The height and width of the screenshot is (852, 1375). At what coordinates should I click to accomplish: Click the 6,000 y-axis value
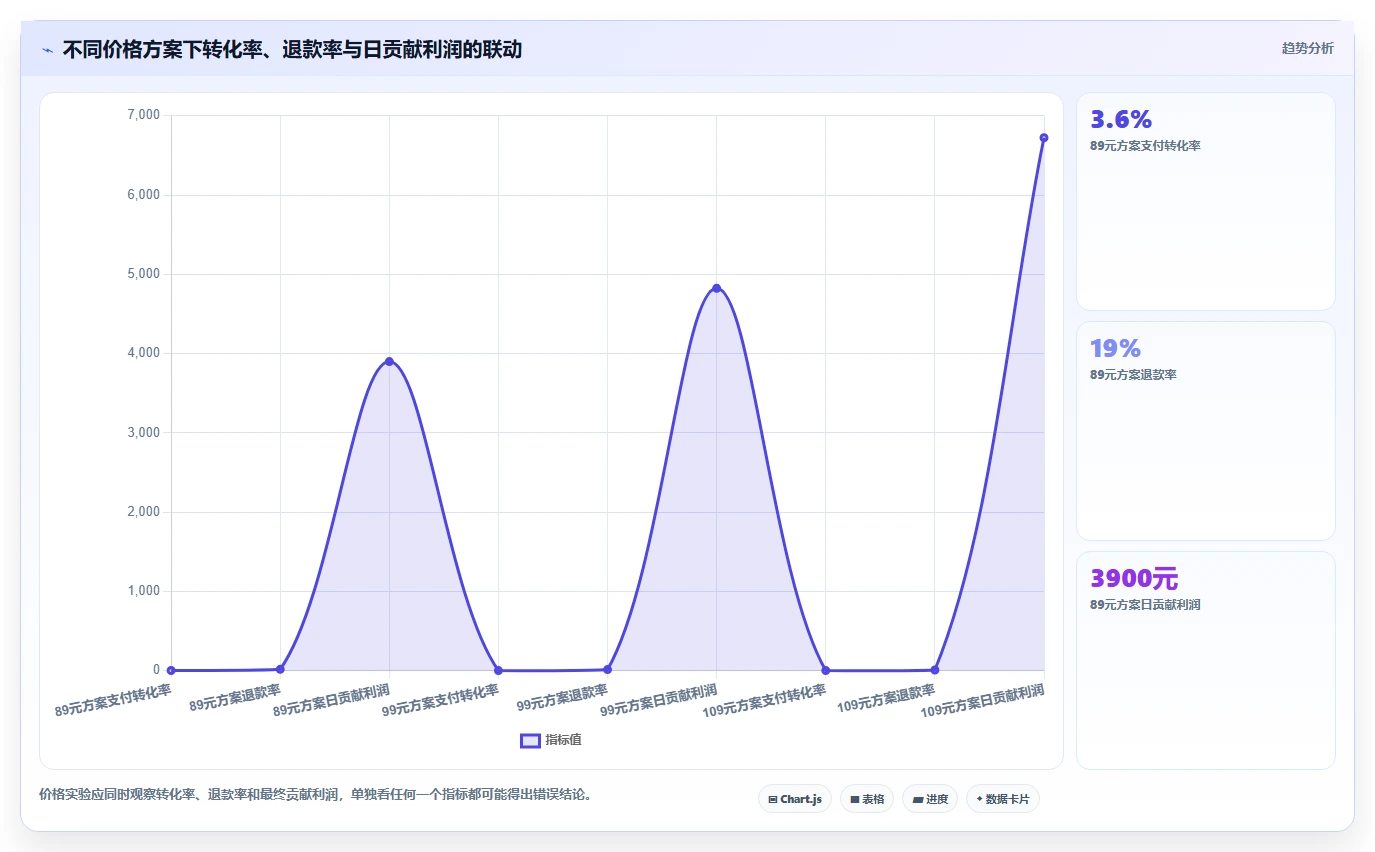144,194
